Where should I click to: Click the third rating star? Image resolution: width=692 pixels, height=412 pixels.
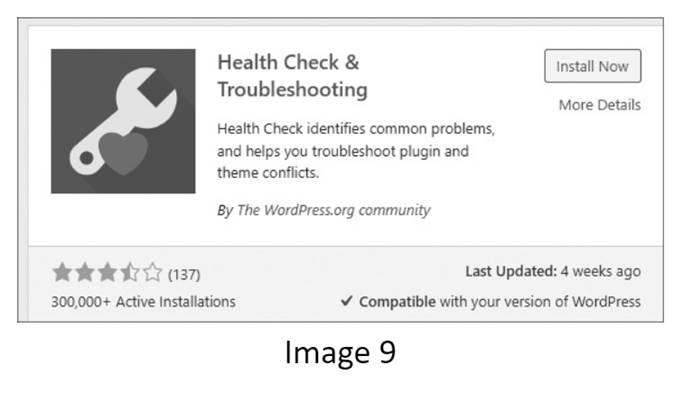[107, 272]
